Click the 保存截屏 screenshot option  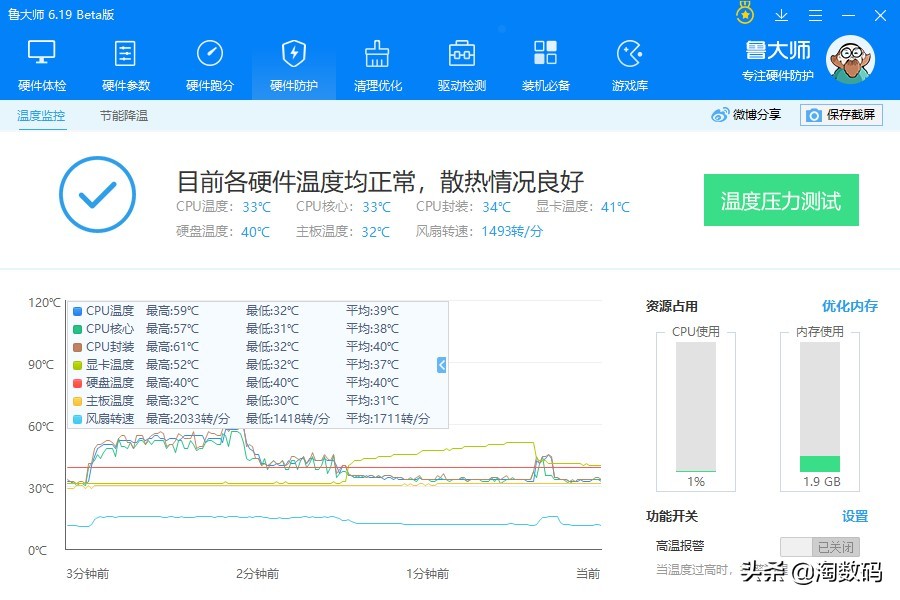click(843, 115)
